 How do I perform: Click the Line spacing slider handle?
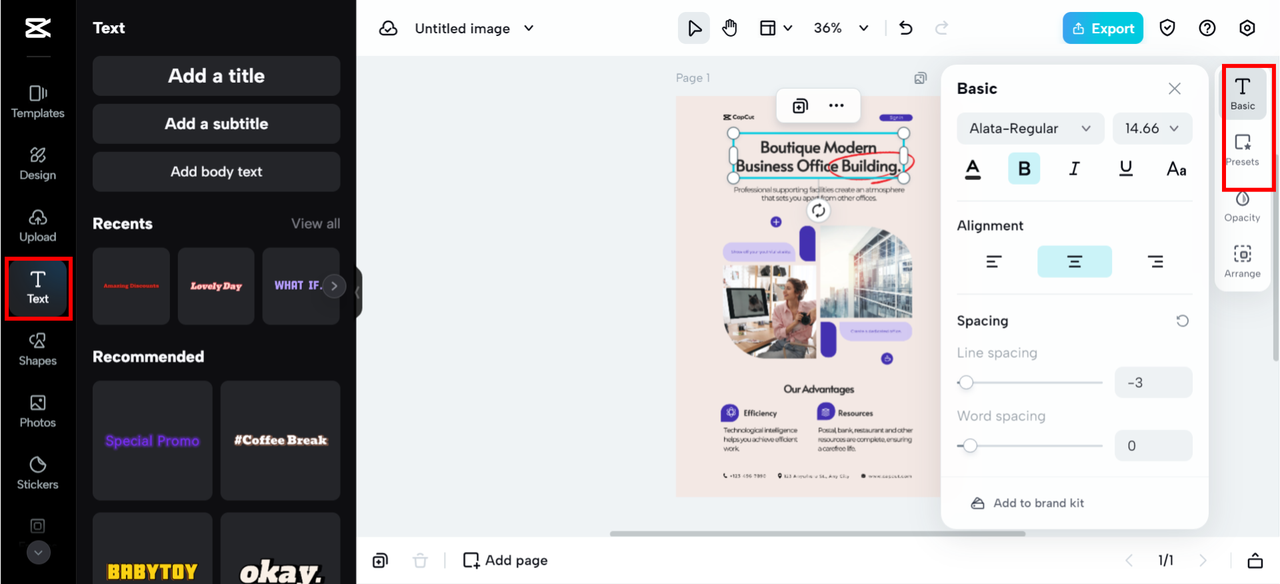coord(966,382)
